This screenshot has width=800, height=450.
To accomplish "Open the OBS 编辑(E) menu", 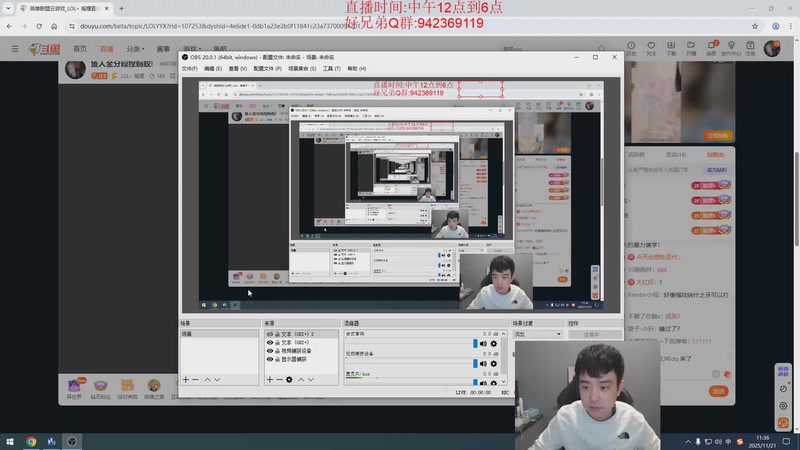I will [x=213, y=68].
